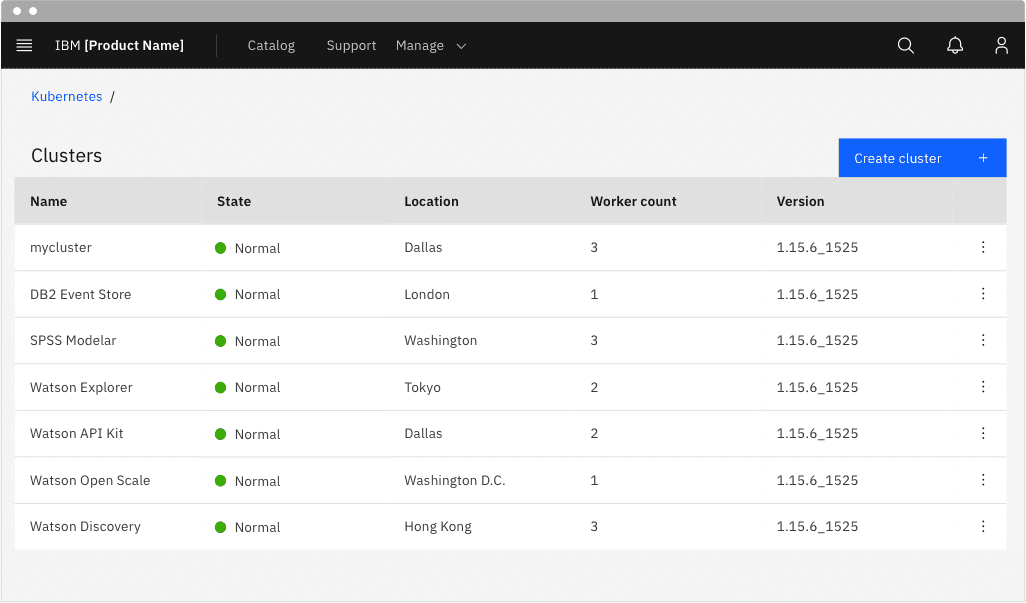Screen dimensions: 1026x603
Task: Click the Washington location of SPSS Modelar
Action: [x=440, y=341]
